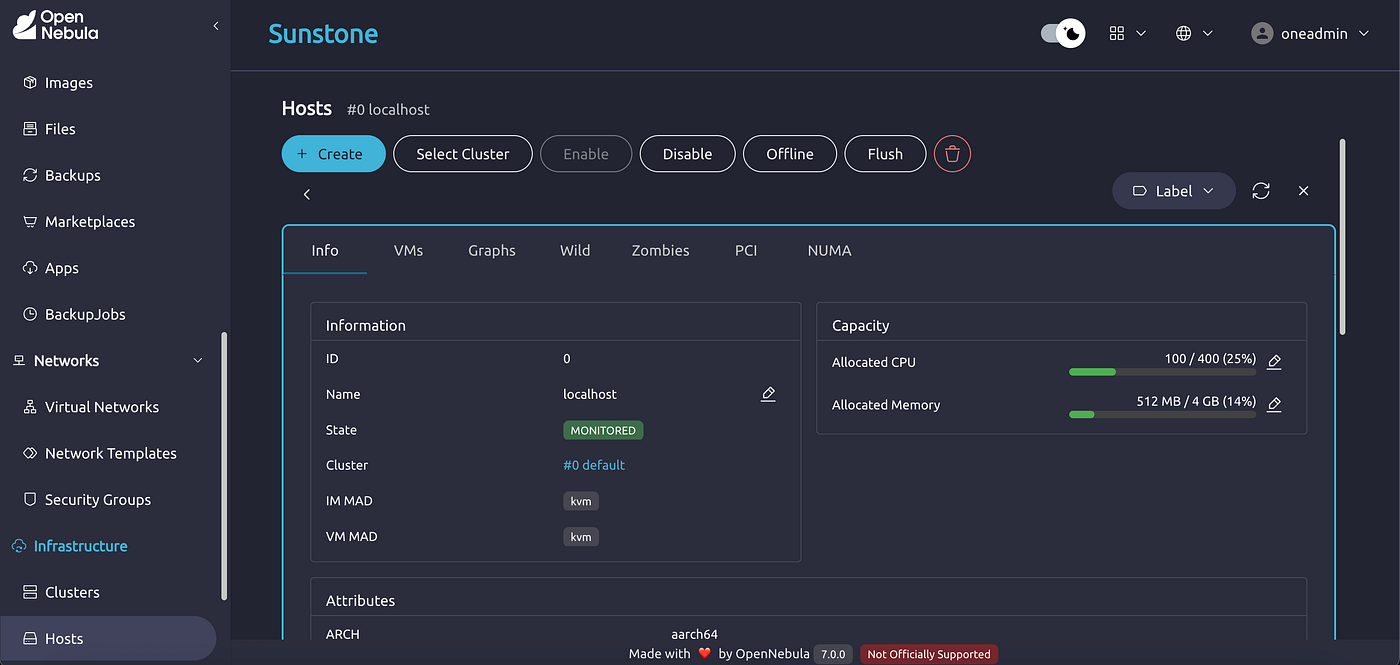Click the oneadmin avatar icon
1400x665 pixels.
click(1262, 33)
